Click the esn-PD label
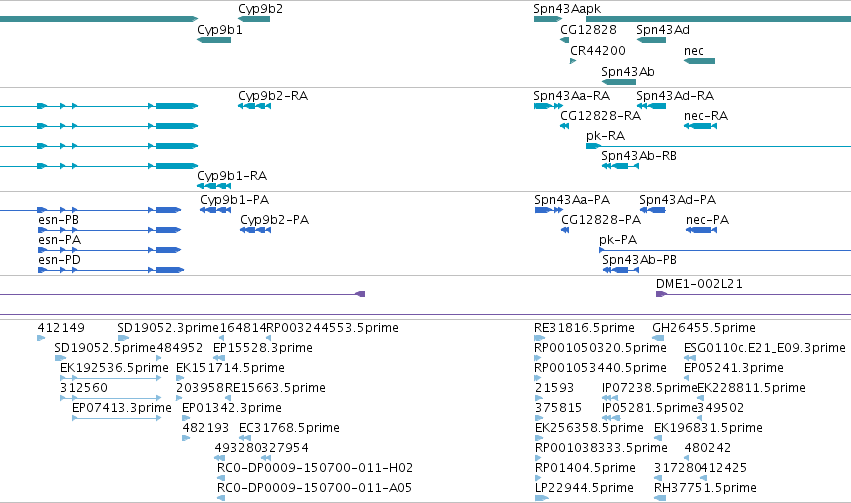This screenshot has height=503, width=851. coord(59,260)
